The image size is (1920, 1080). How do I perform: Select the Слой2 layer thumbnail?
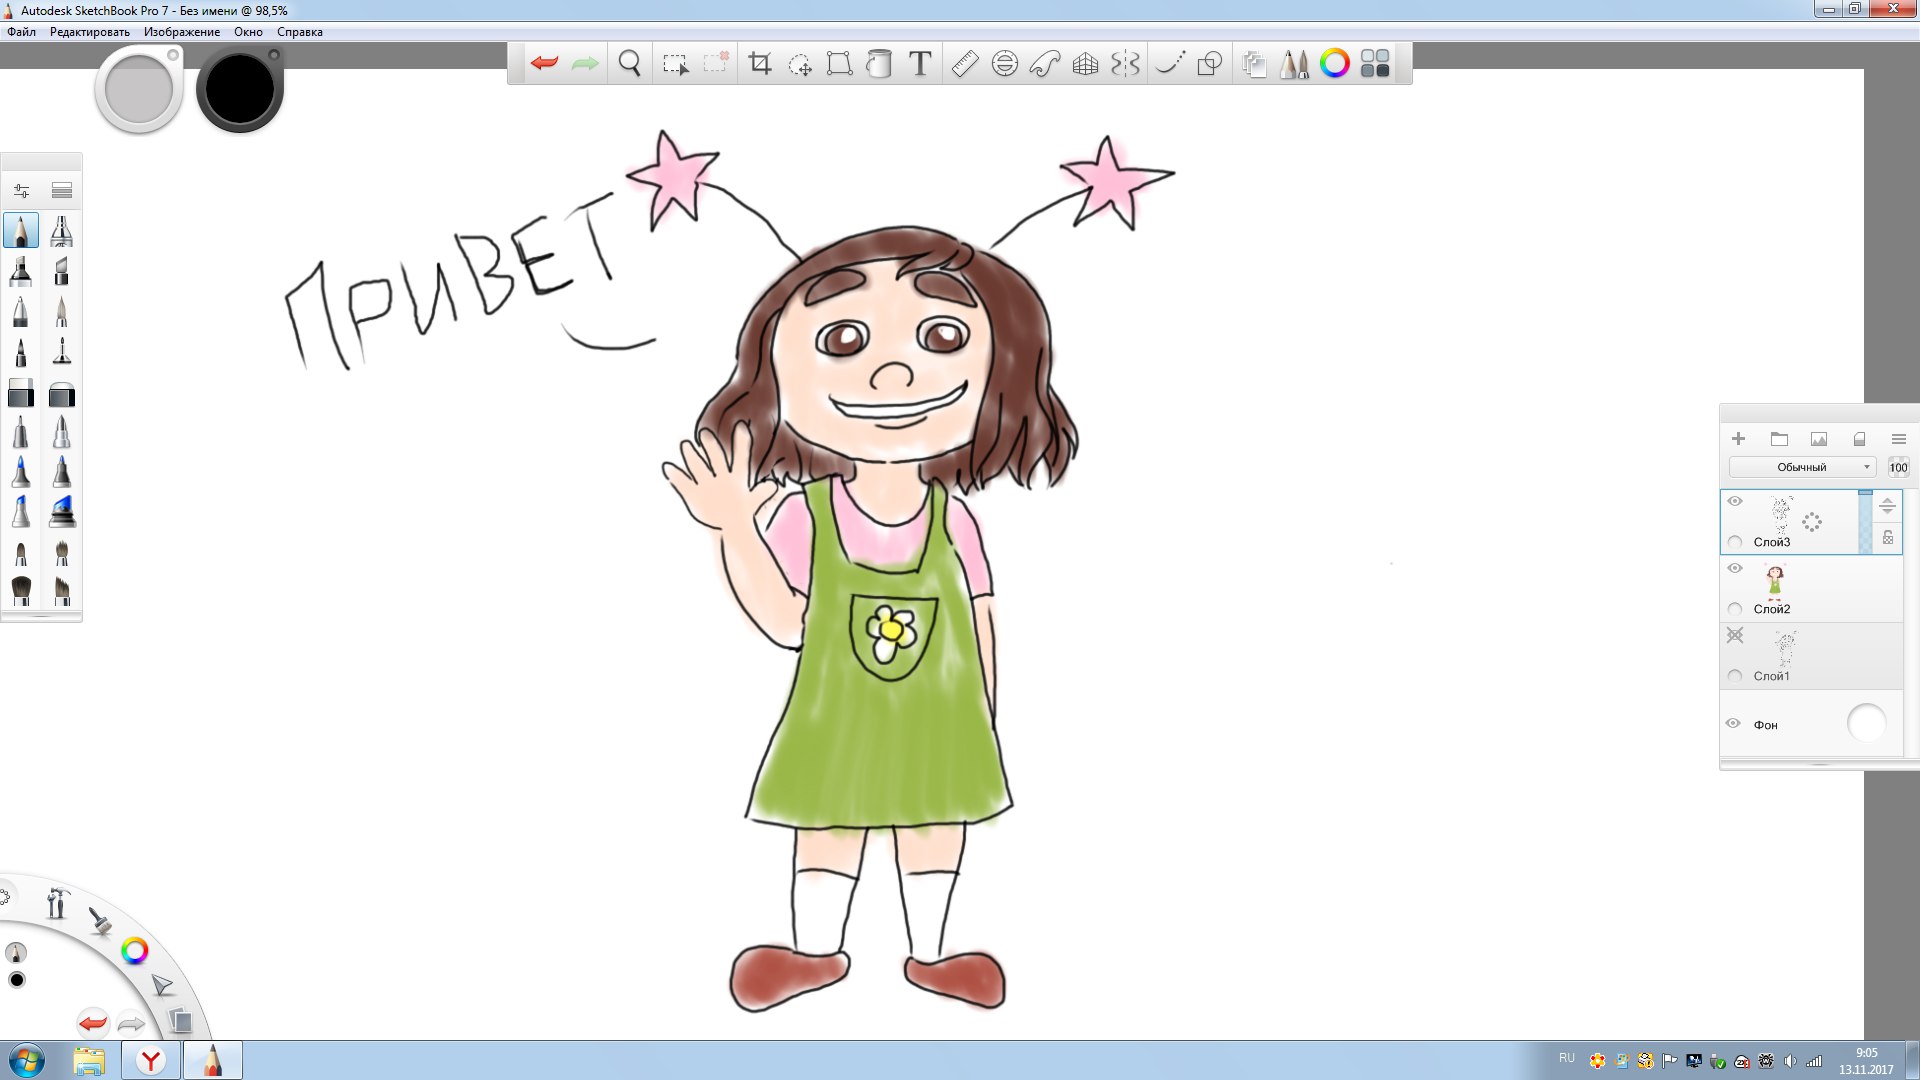tap(1775, 580)
